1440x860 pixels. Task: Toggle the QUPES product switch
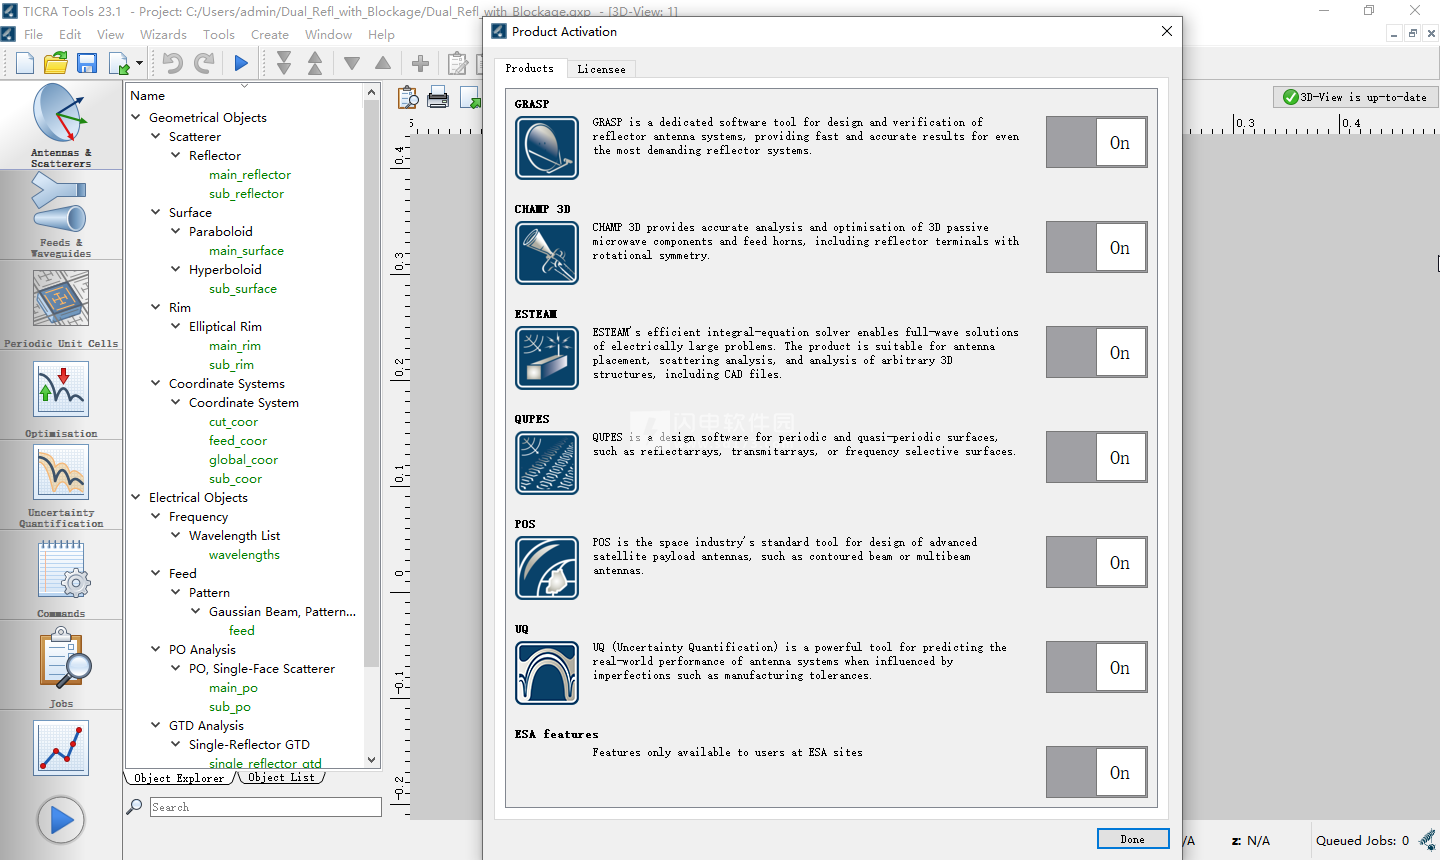1097,457
